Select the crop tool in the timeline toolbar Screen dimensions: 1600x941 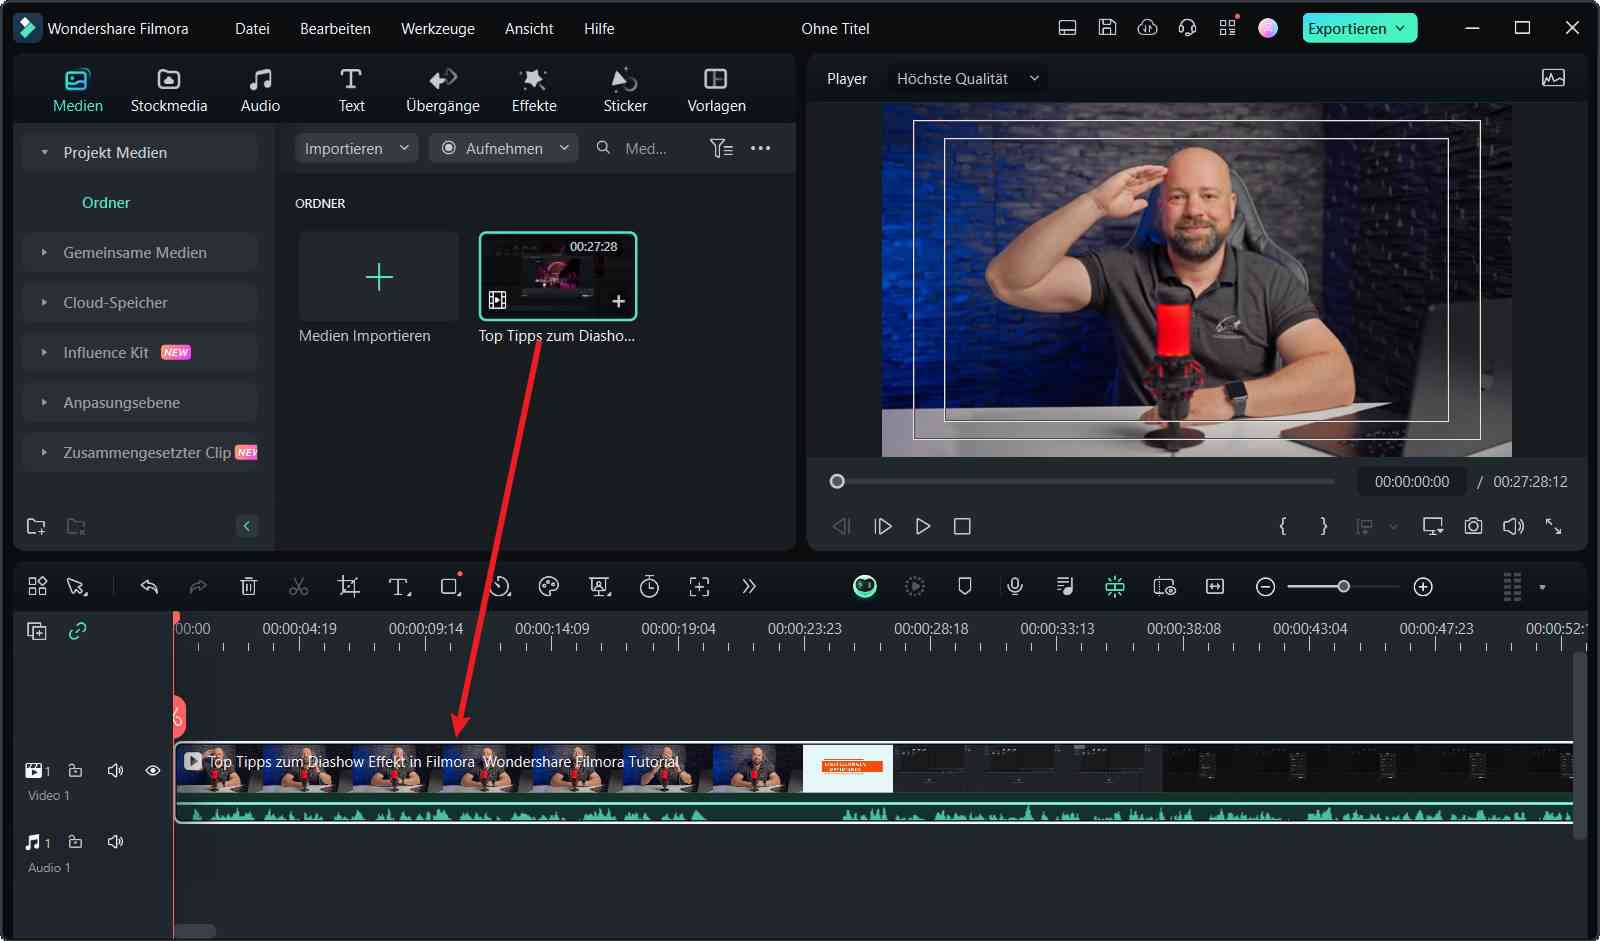(348, 586)
